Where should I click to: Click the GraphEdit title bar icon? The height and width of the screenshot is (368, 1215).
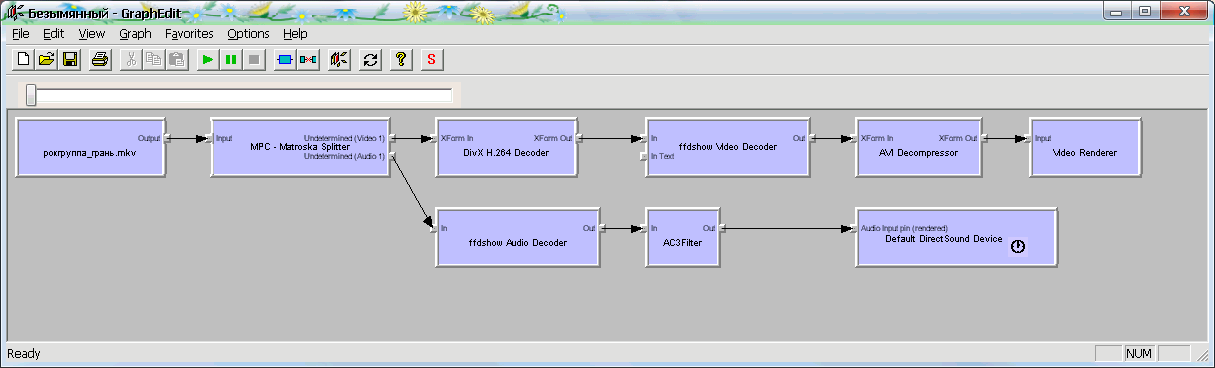[14, 13]
